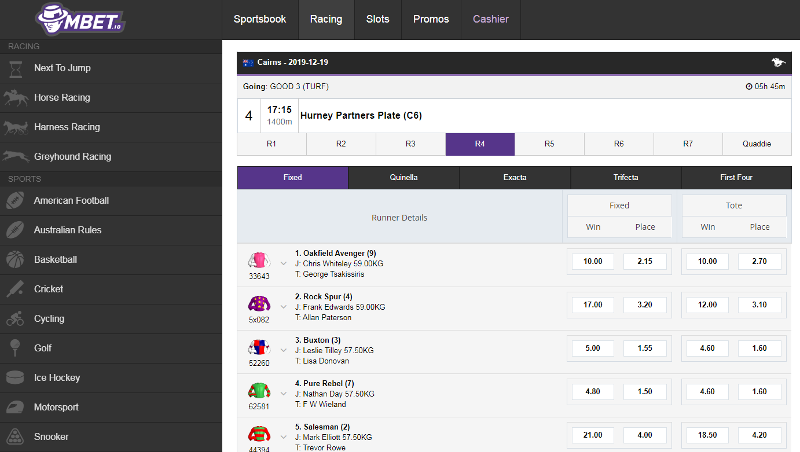Switch to race R2 tab
Viewport: 800px width, 452px height.
[x=341, y=144]
